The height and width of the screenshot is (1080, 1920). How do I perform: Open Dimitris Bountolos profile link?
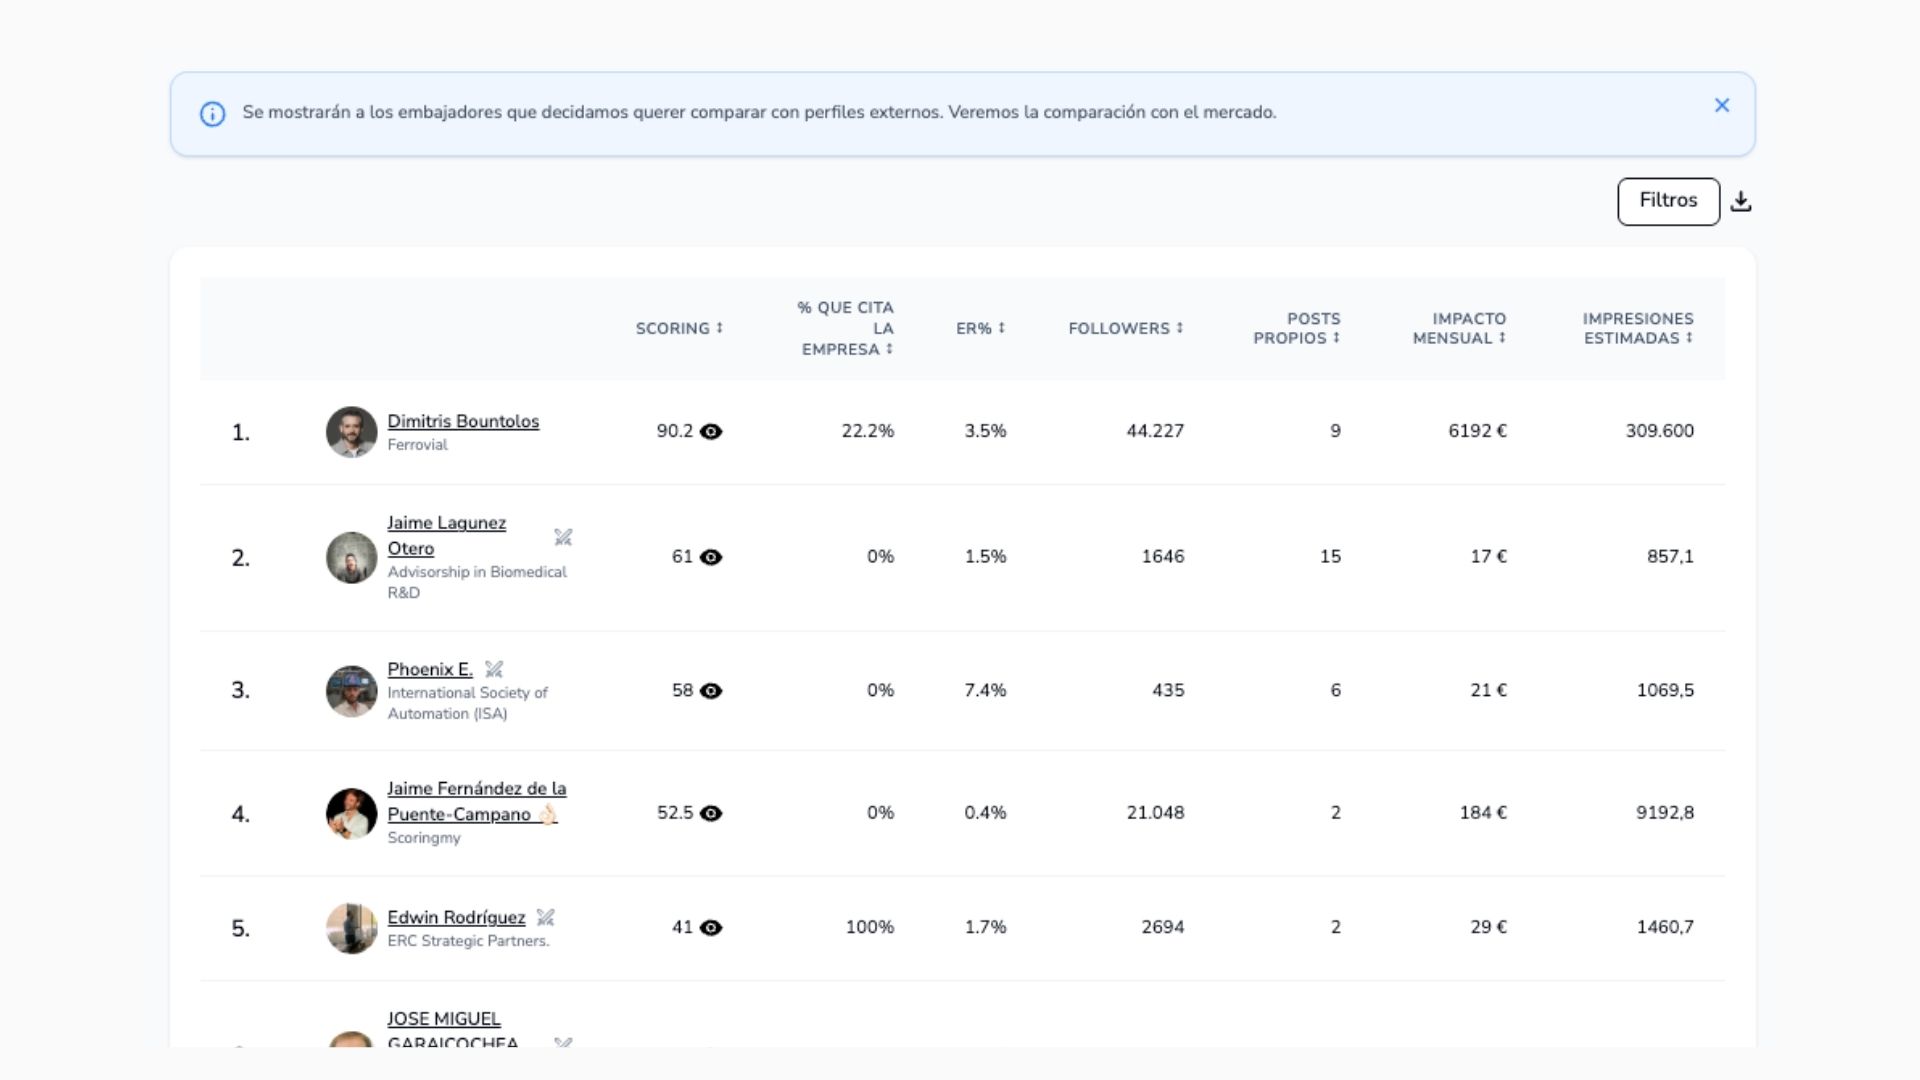pos(463,421)
